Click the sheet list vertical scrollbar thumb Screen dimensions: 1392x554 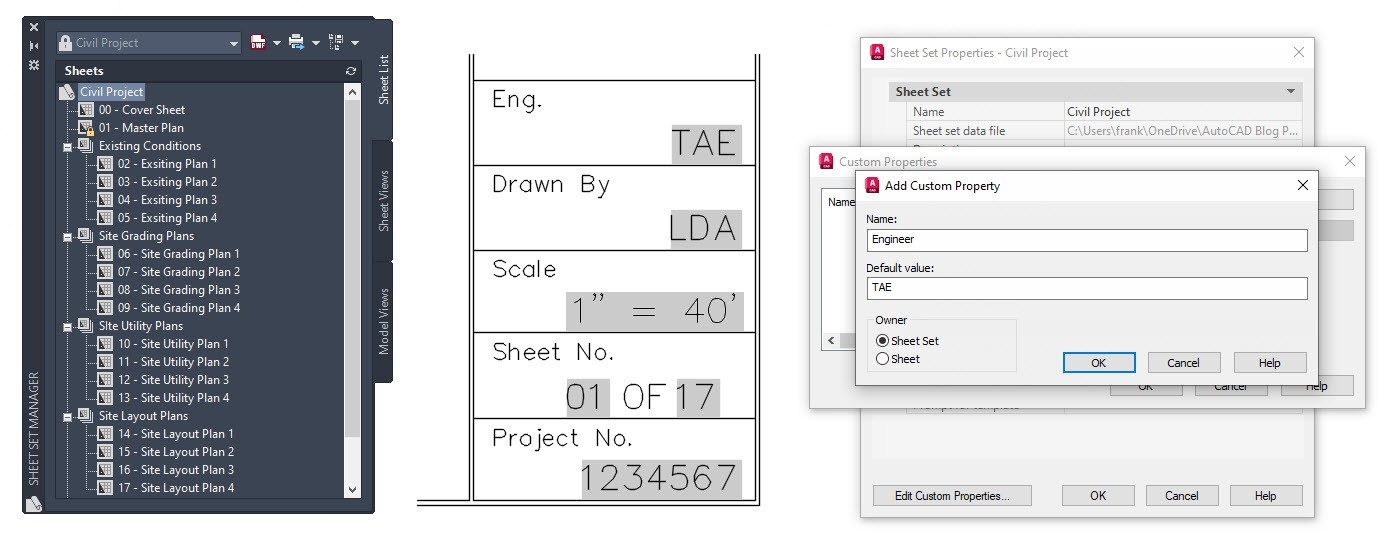(352, 270)
